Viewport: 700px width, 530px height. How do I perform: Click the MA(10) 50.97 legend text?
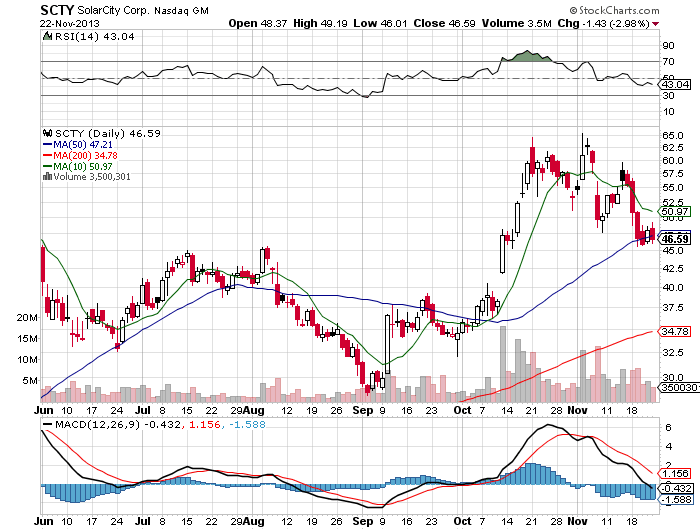tap(83, 167)
